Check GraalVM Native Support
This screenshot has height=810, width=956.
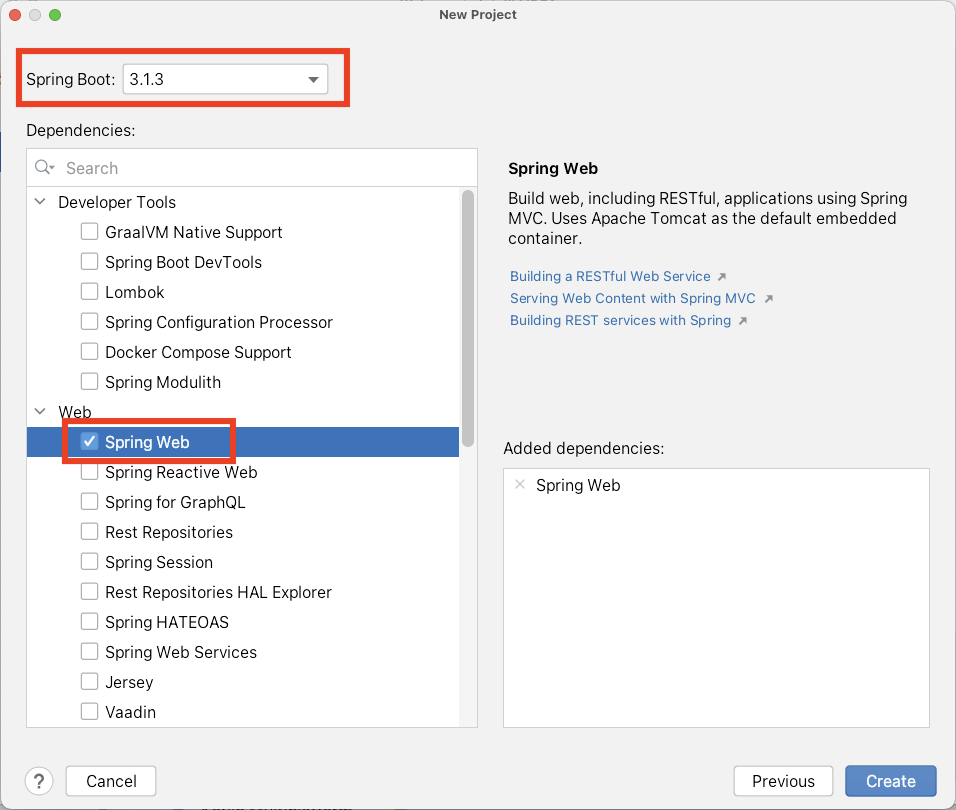click(90, 232)
